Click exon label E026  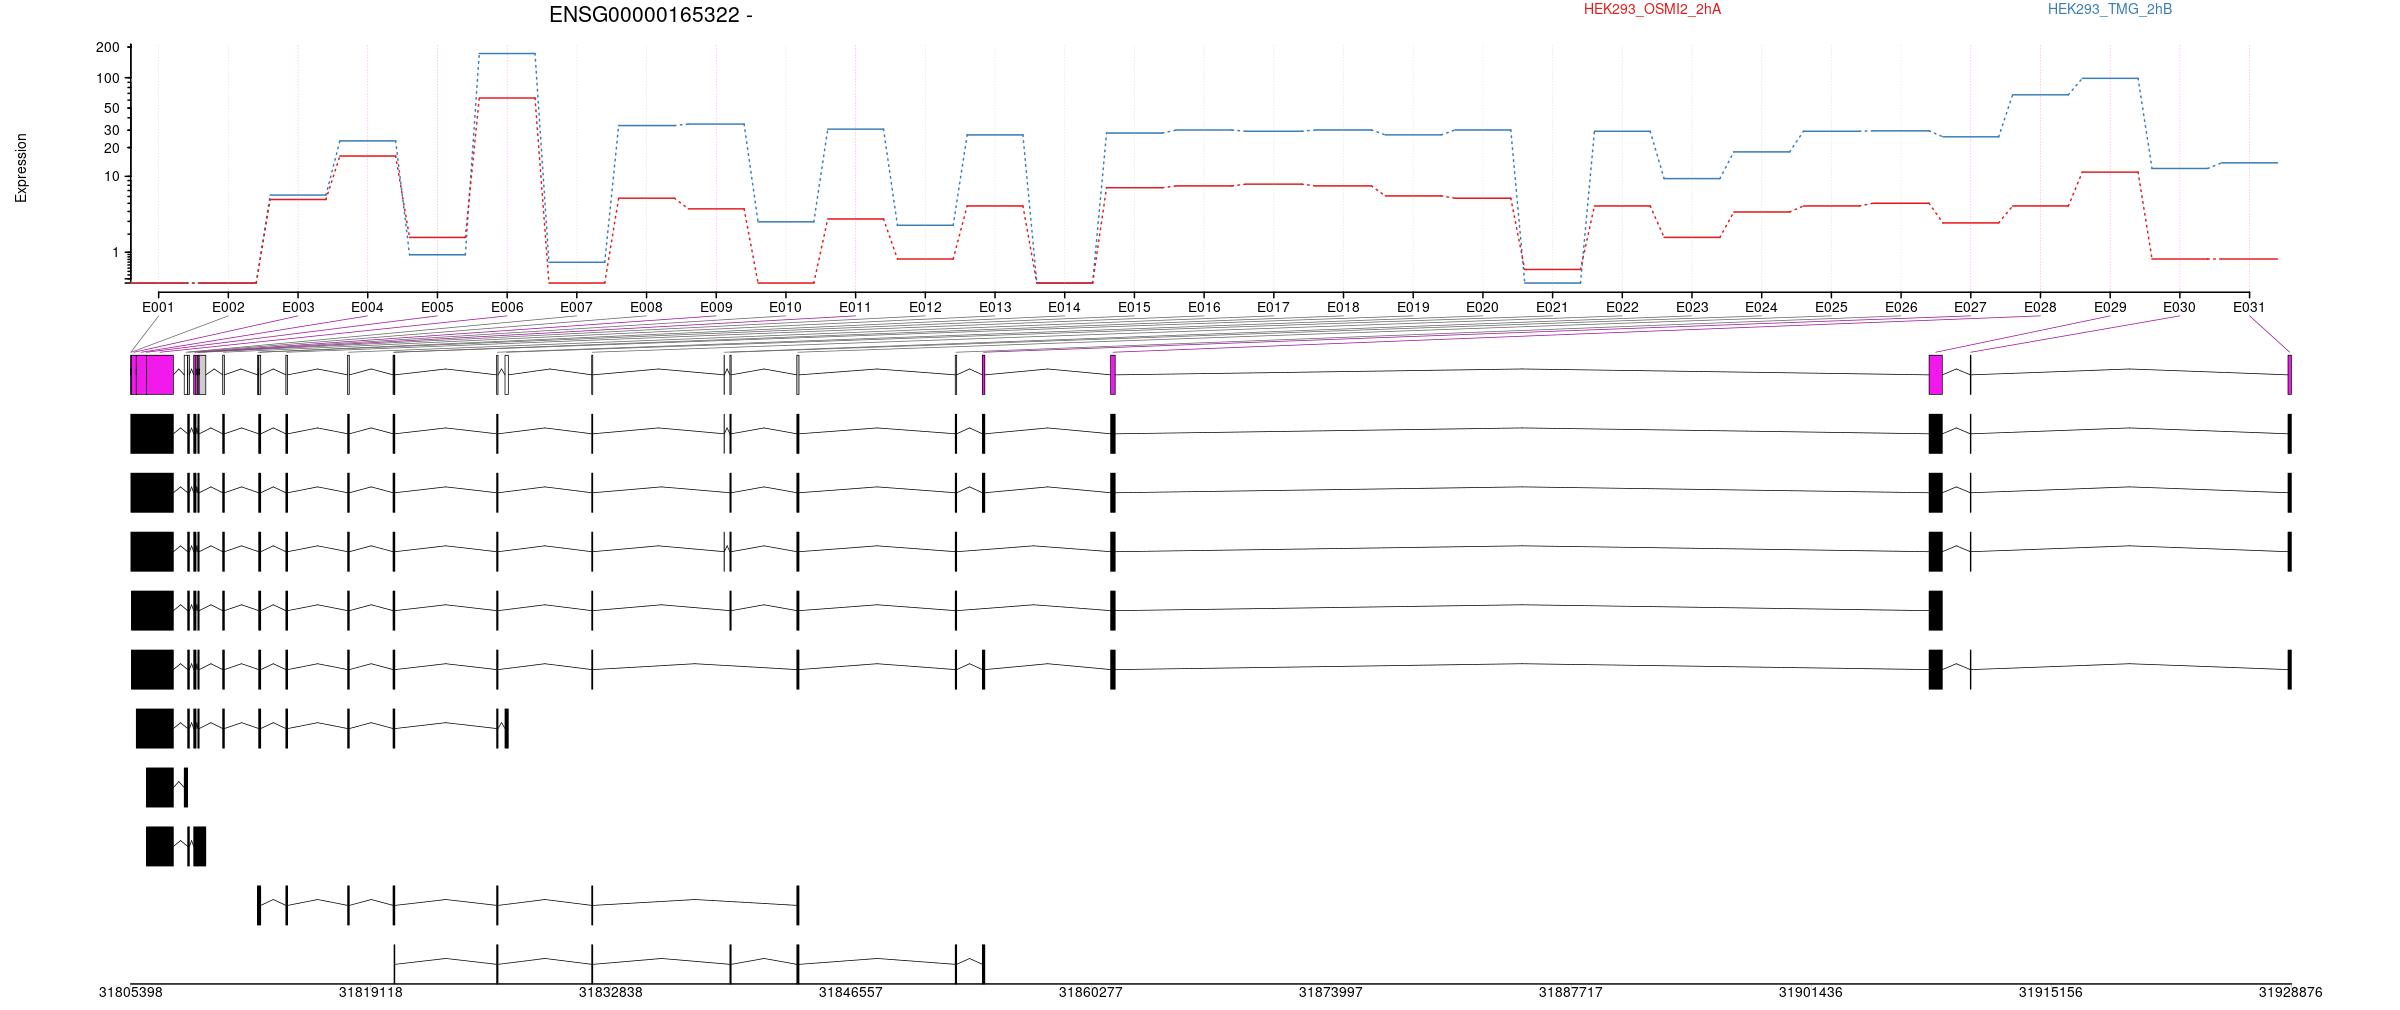click(x=1901, y=307)
